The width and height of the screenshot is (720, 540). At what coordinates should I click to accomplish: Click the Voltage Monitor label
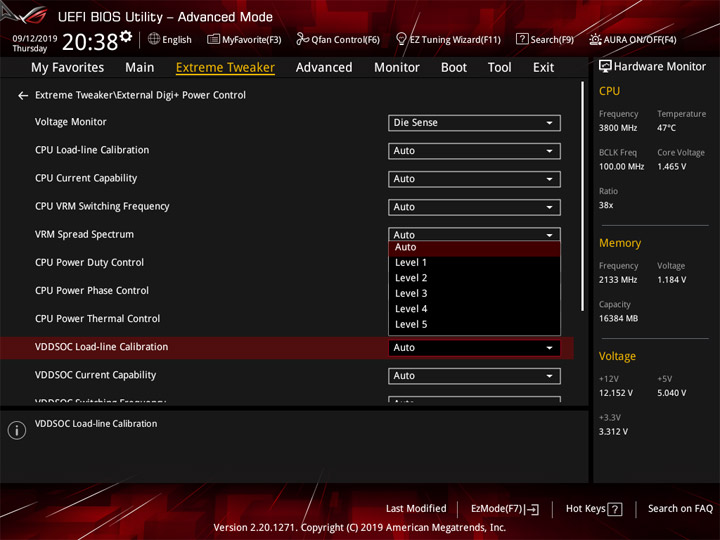(x=71, y=122)
